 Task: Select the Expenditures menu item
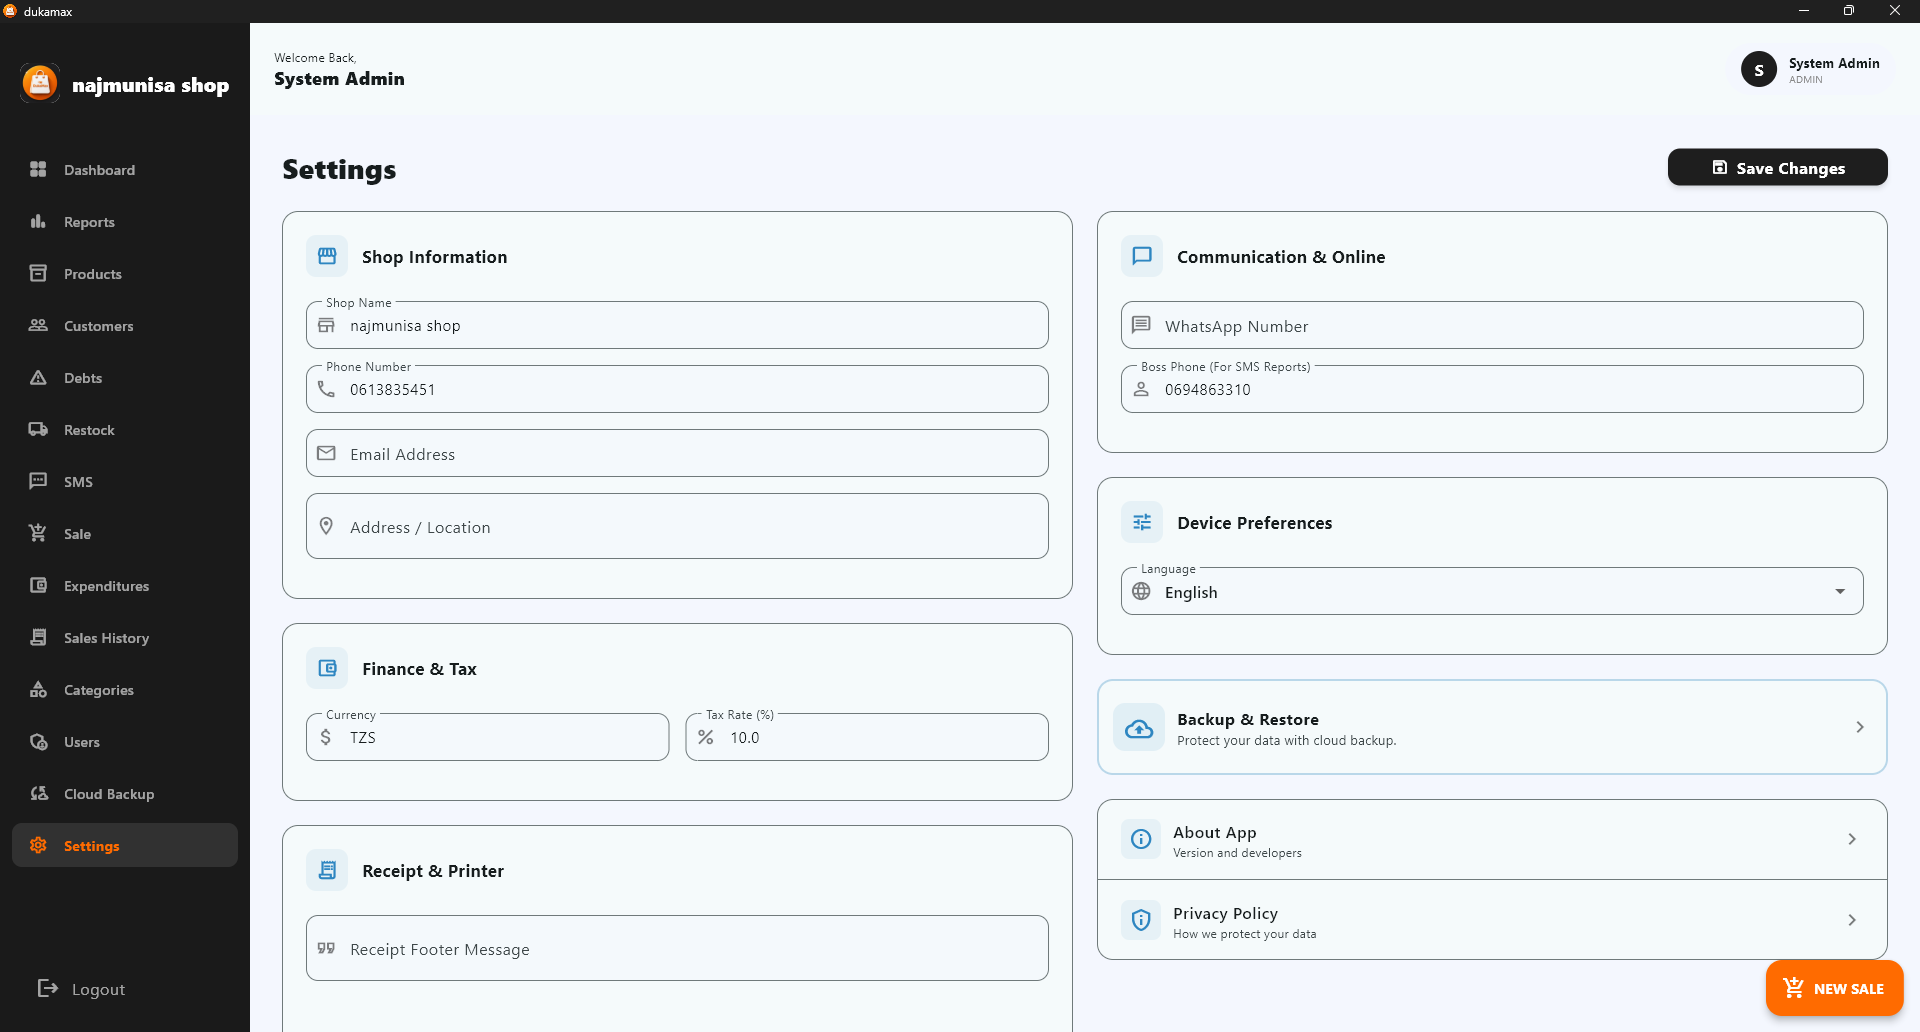click(125, 585)
